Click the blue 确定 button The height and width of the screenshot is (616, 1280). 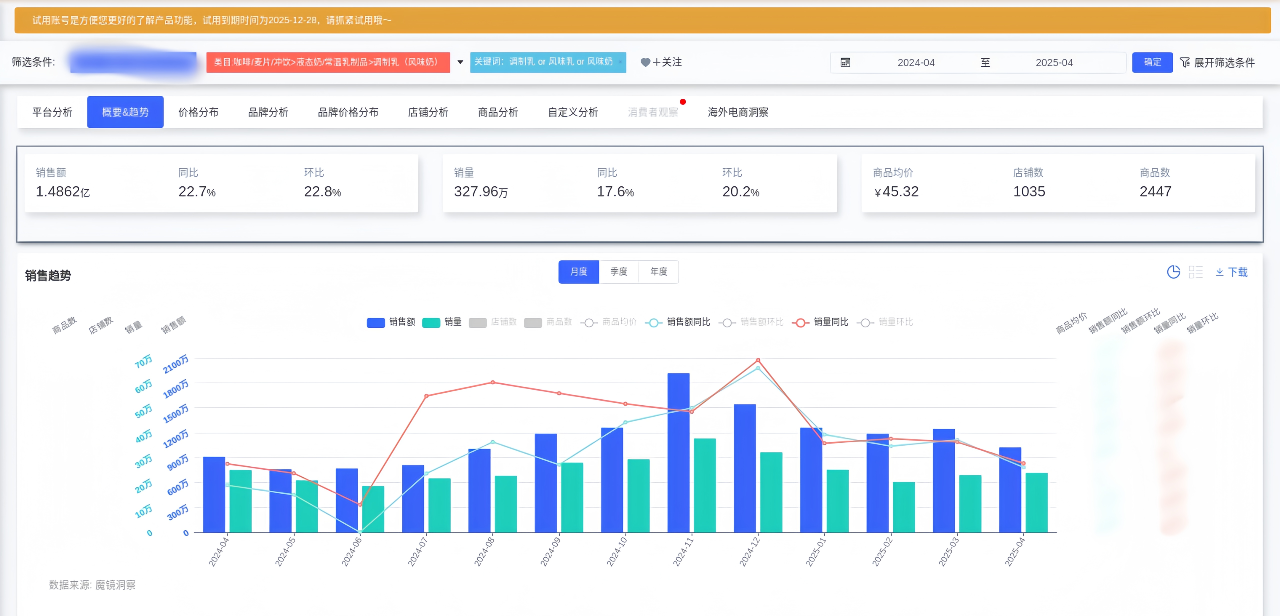1152,62
